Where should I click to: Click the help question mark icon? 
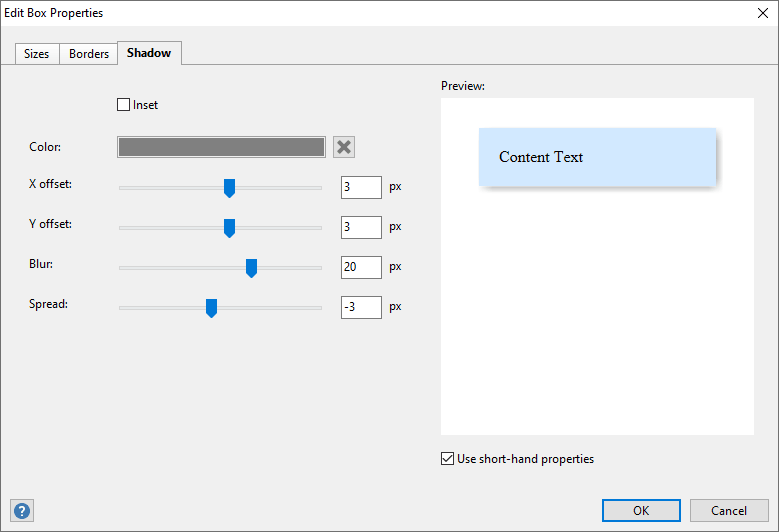22,511
